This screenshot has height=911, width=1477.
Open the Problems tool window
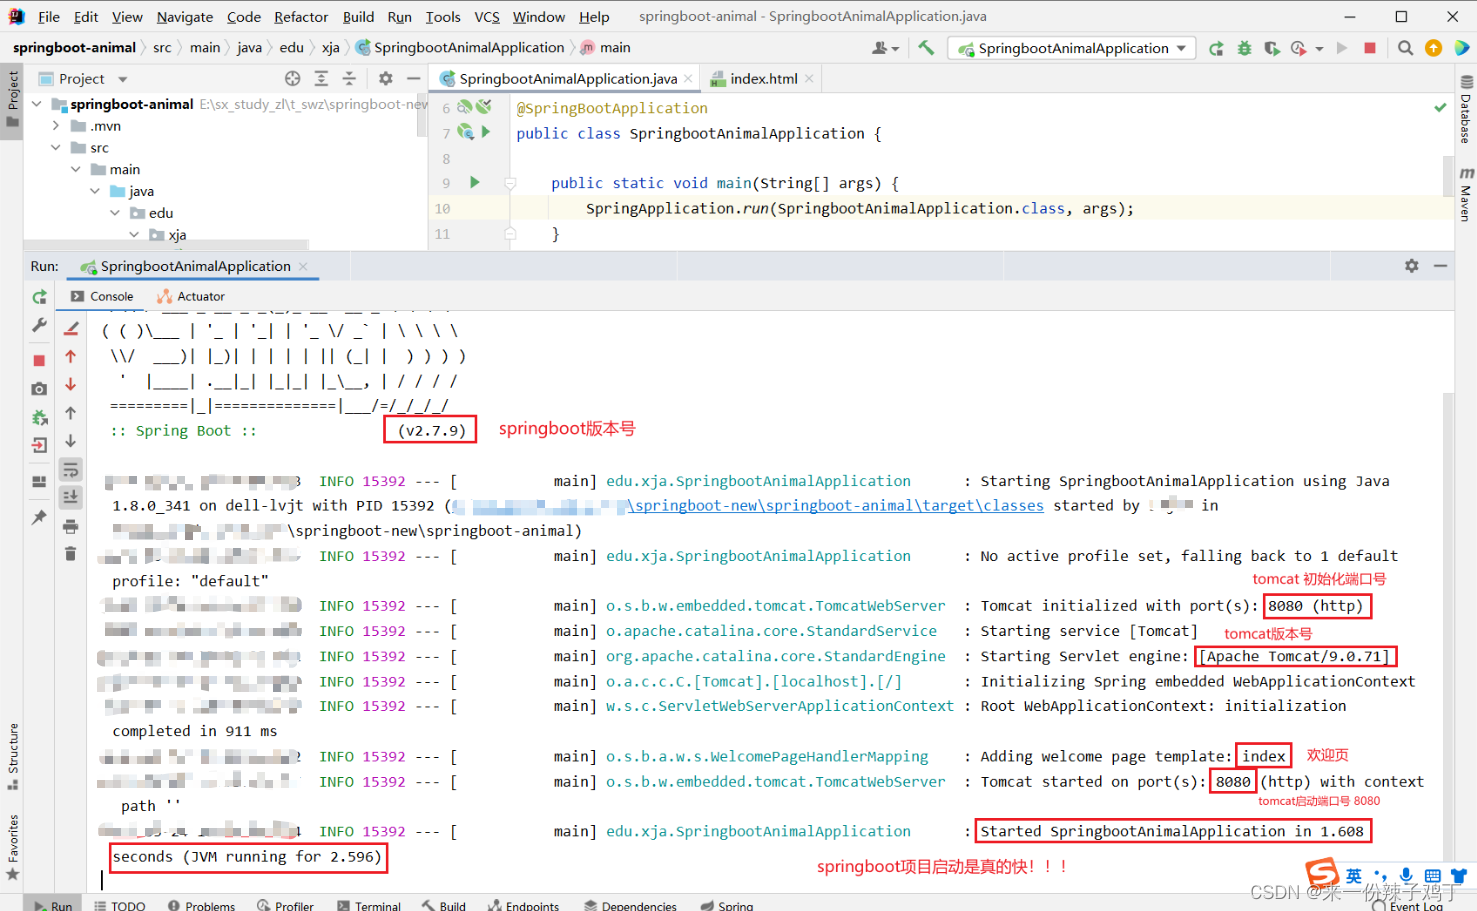point(202,905)
